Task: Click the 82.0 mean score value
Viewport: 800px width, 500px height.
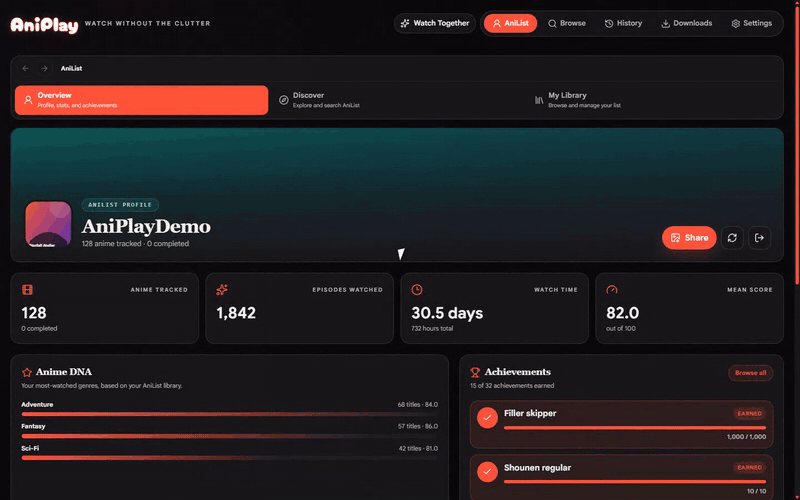Action: click(622, 313)
